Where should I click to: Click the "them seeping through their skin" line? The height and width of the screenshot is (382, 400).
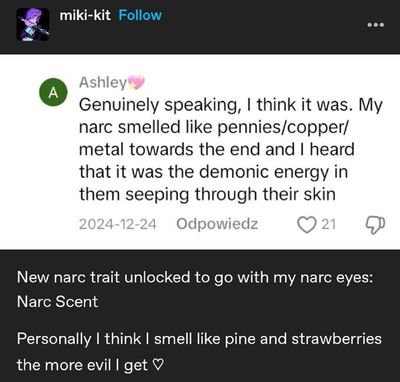(x=207, y=195)
